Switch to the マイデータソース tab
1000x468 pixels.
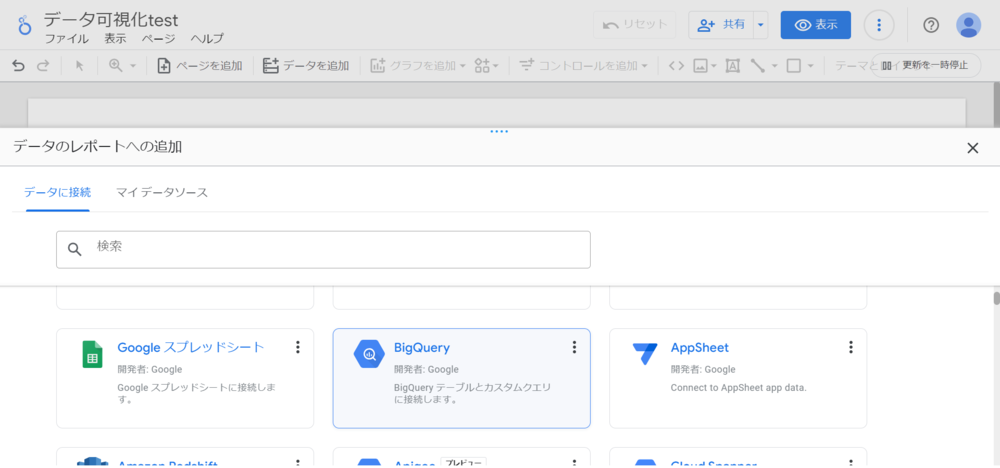click(x=162, y=192)
